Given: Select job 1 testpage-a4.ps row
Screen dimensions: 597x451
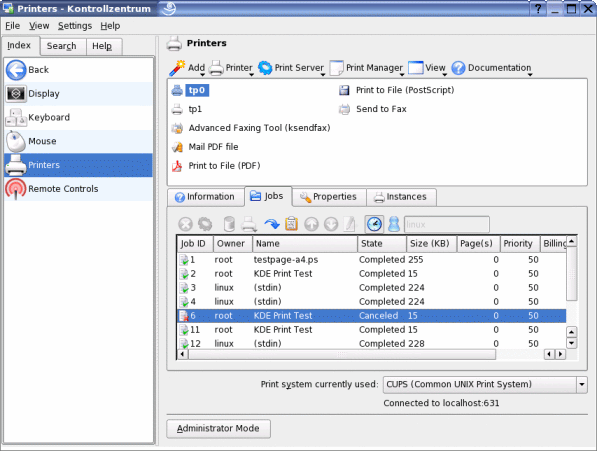Looking at the screenshot, I should (372, 260).
